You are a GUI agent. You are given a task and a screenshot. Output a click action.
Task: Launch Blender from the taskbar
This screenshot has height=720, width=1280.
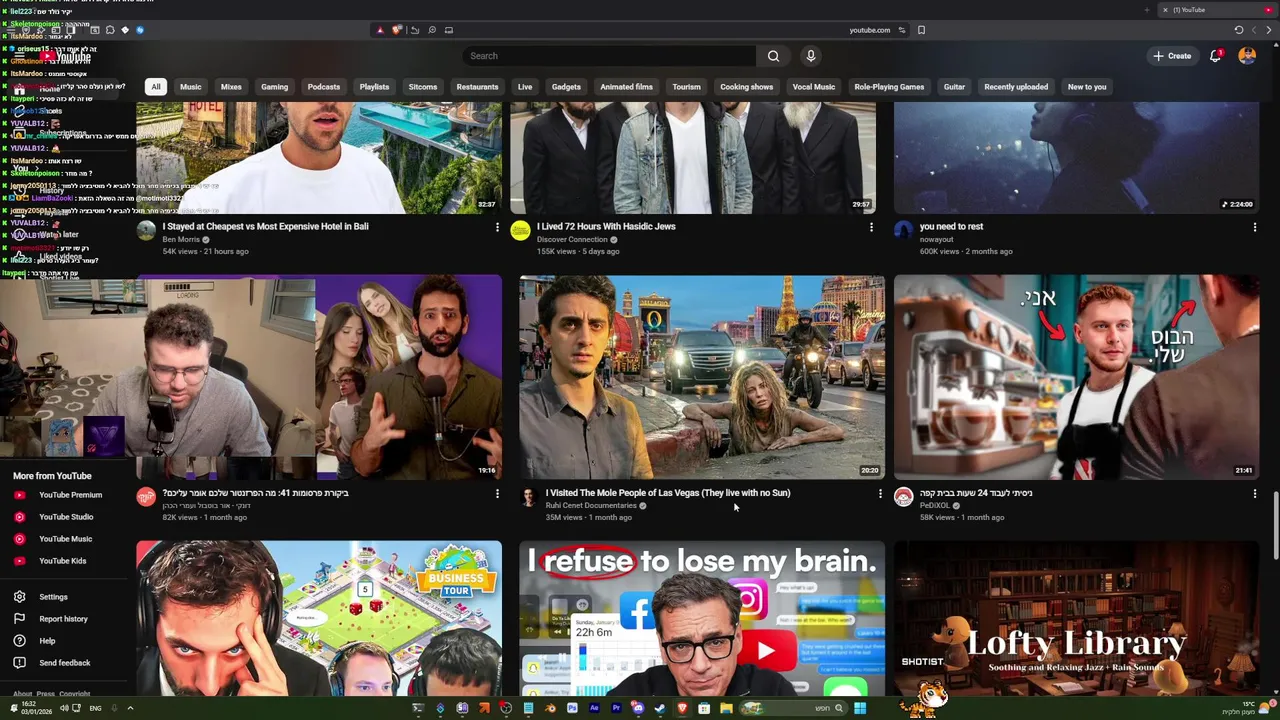pyautogui.click(x=551, y=708)
